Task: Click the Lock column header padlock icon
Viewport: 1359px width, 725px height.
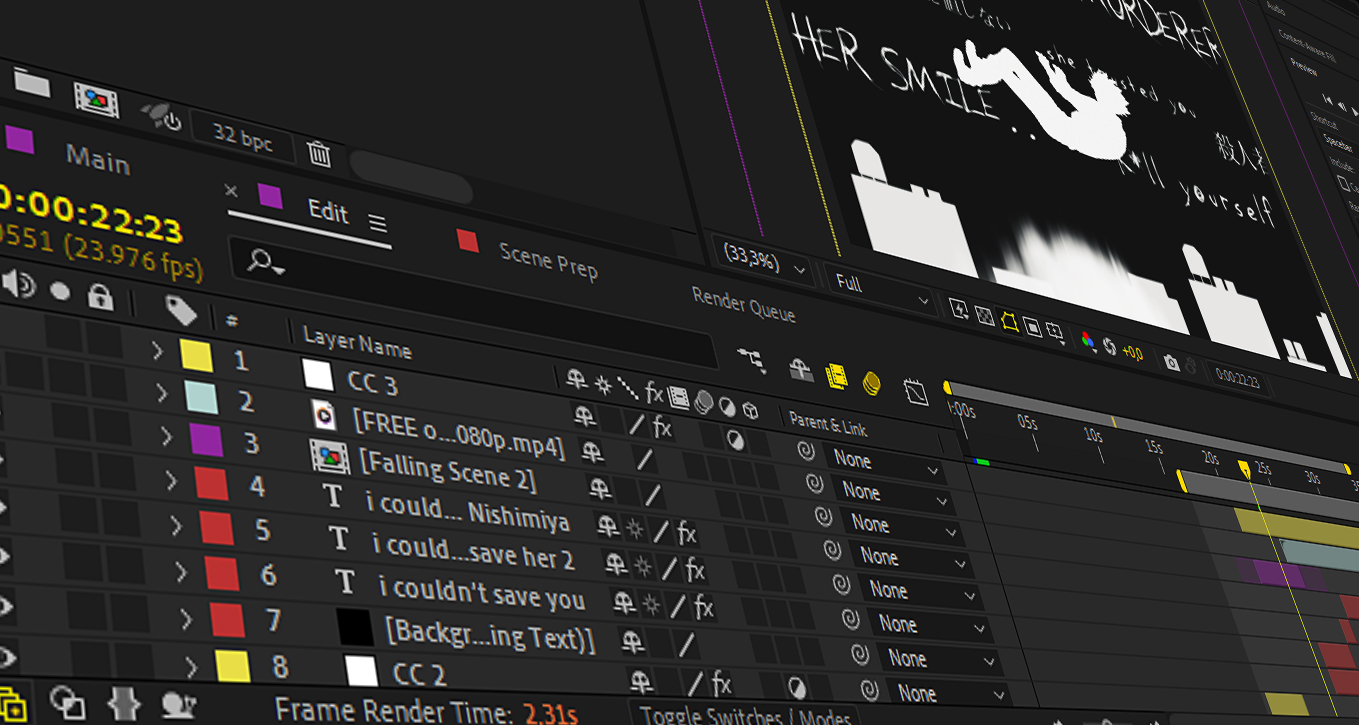Action: [x=99, y=296]
